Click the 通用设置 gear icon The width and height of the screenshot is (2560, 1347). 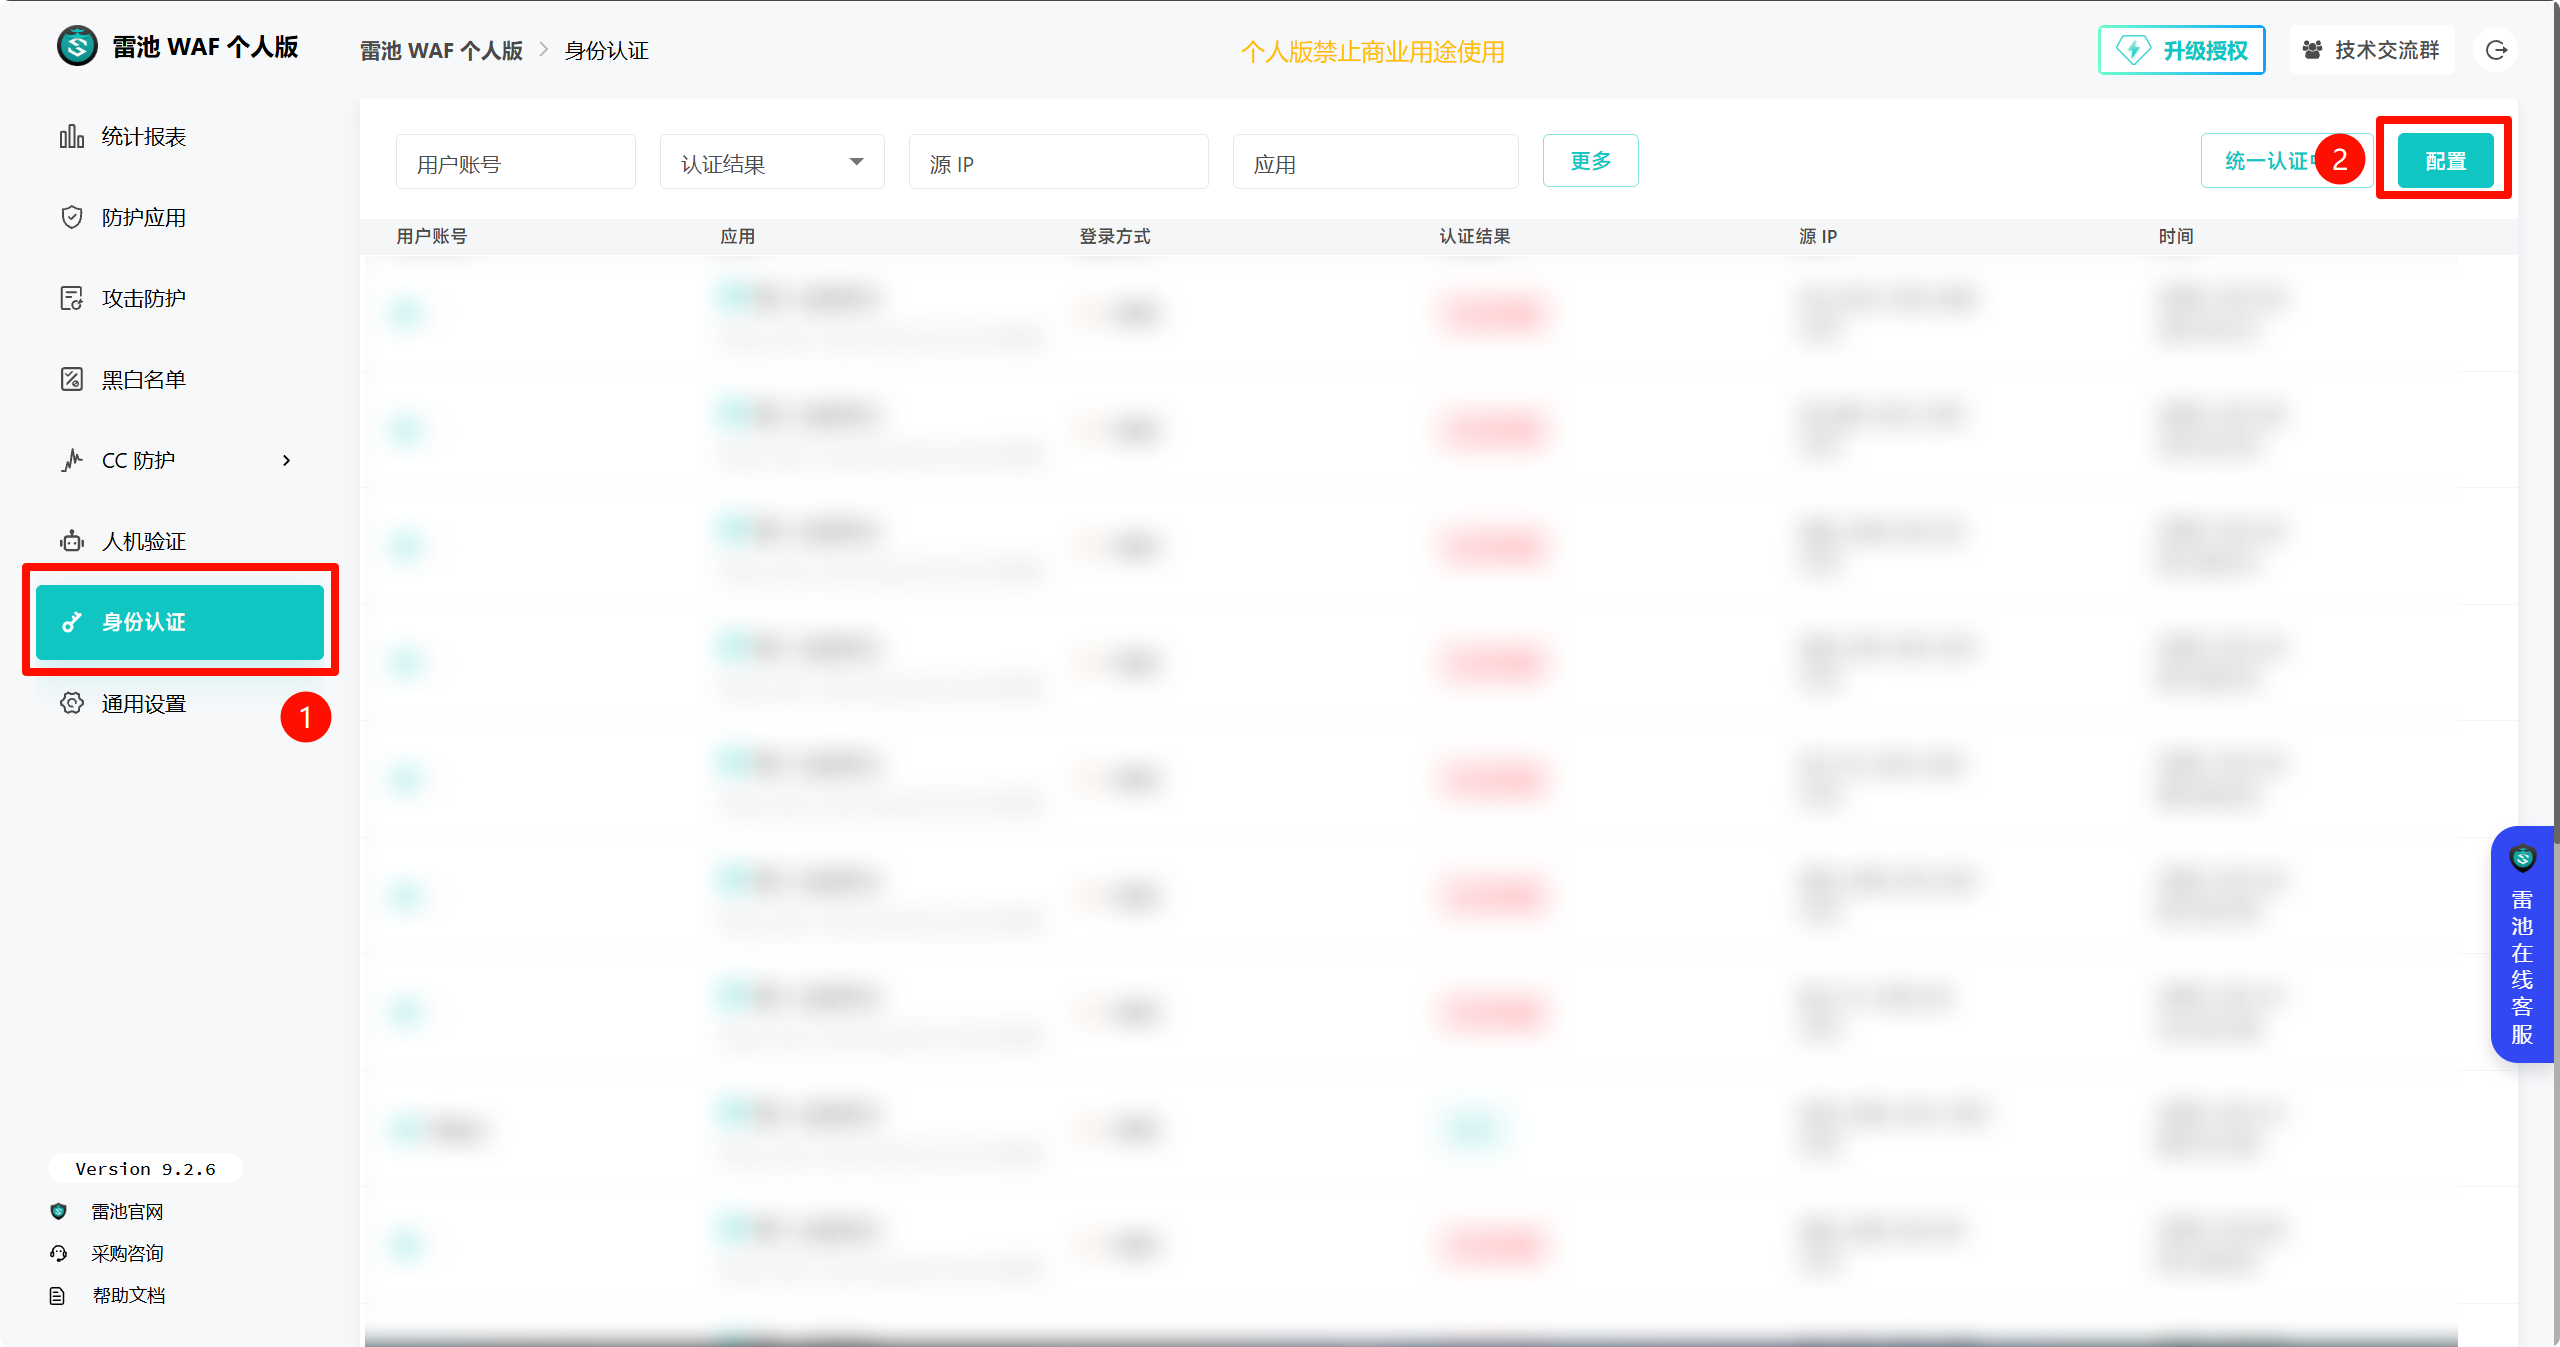pyautogui.click(x=71, y=703)
